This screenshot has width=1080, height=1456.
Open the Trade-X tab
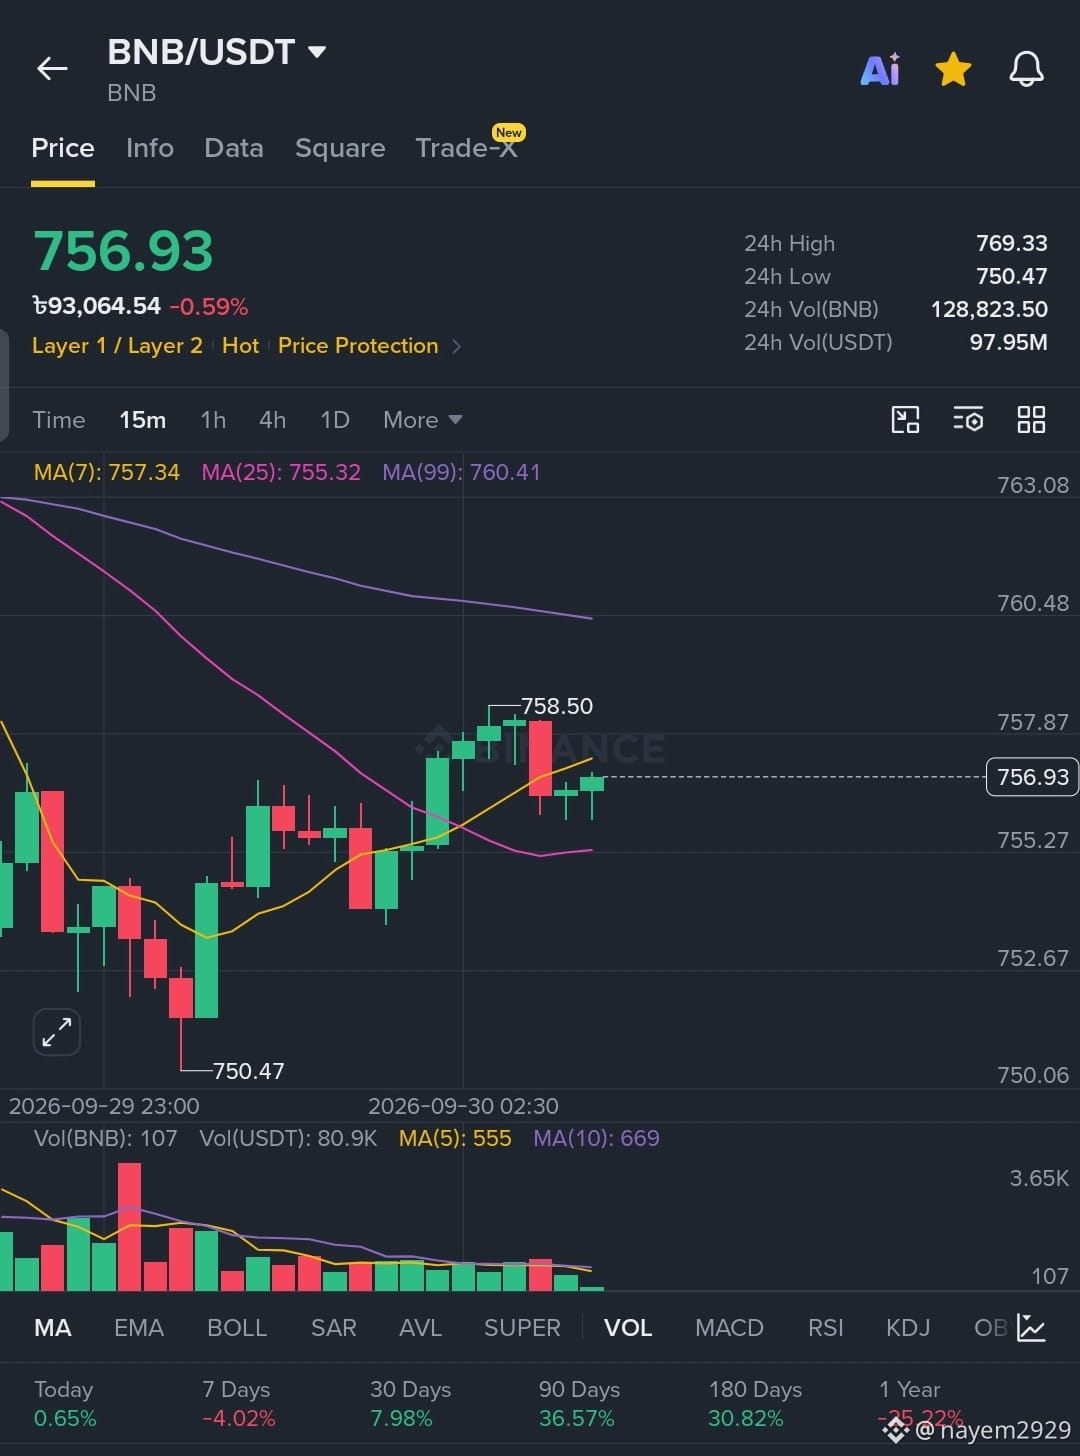[x=467, y=148]
